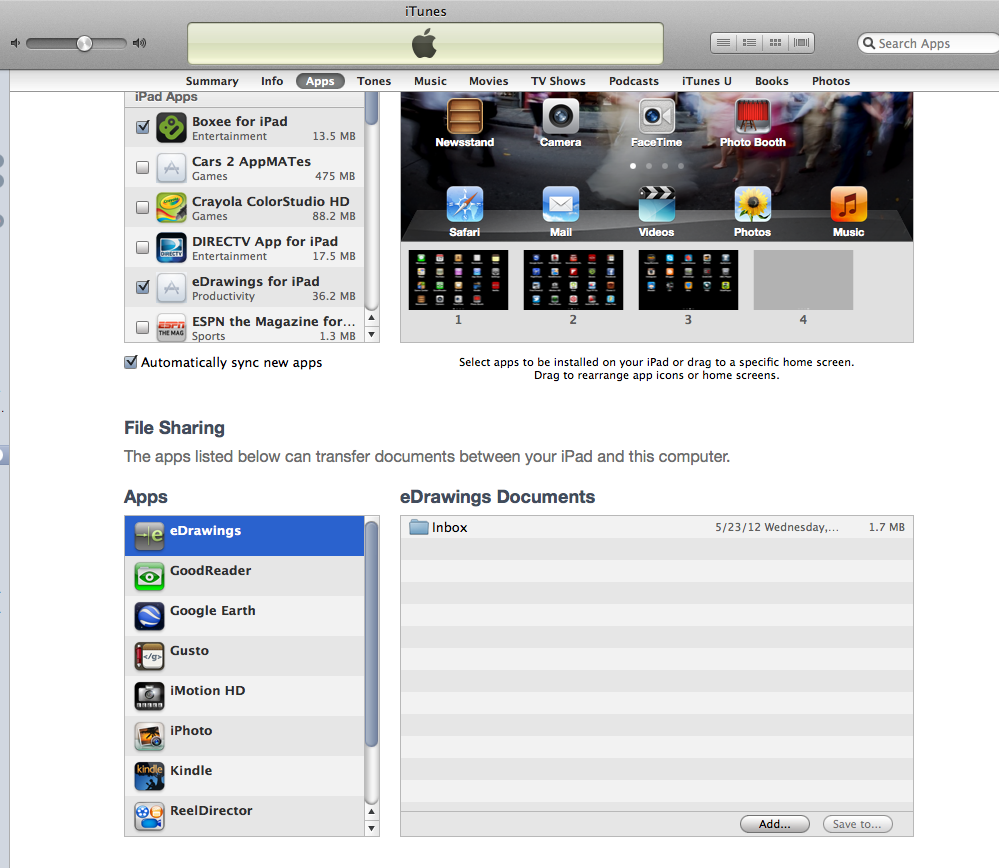Check DIRECTV App for iPad checkbox
Viewport: 999px width, 868px height.
(143, 247)
